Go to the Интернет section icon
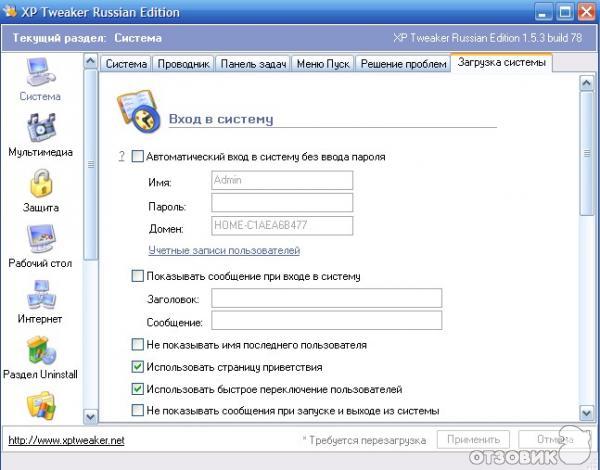600x470 pixels. [41, 295]
